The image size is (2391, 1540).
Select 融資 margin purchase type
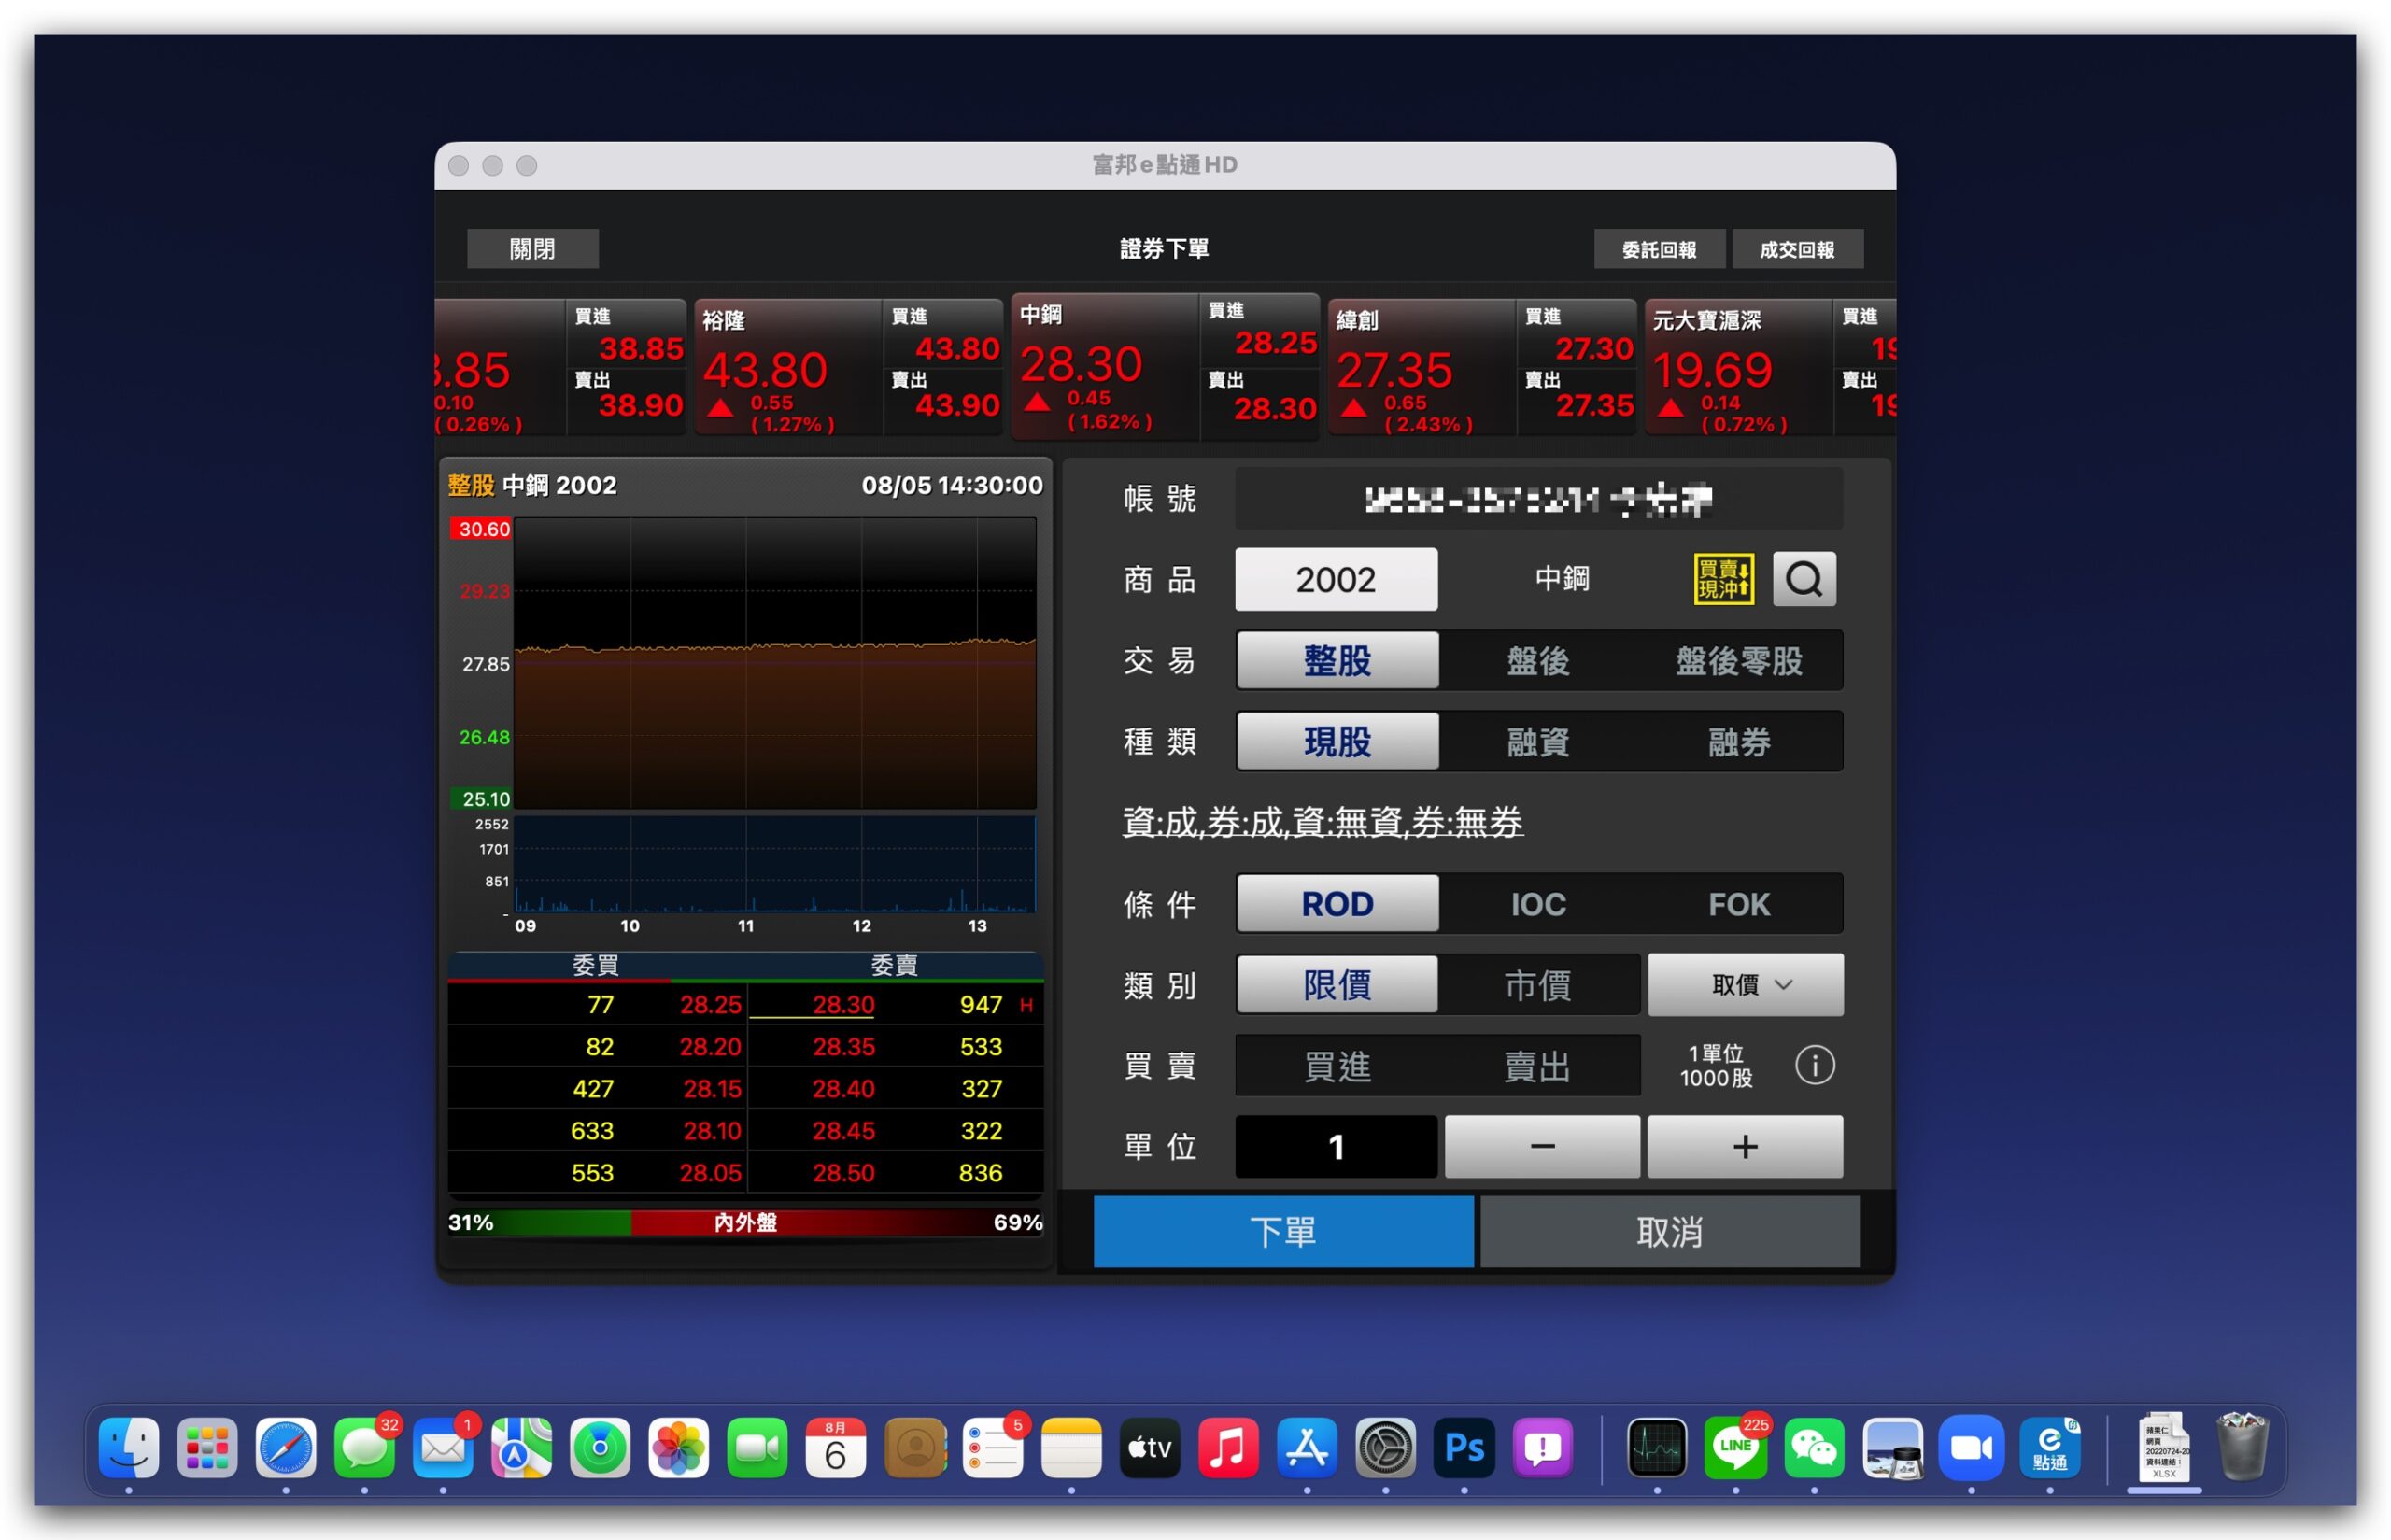pyautogui.click(x=1538, y=741)
